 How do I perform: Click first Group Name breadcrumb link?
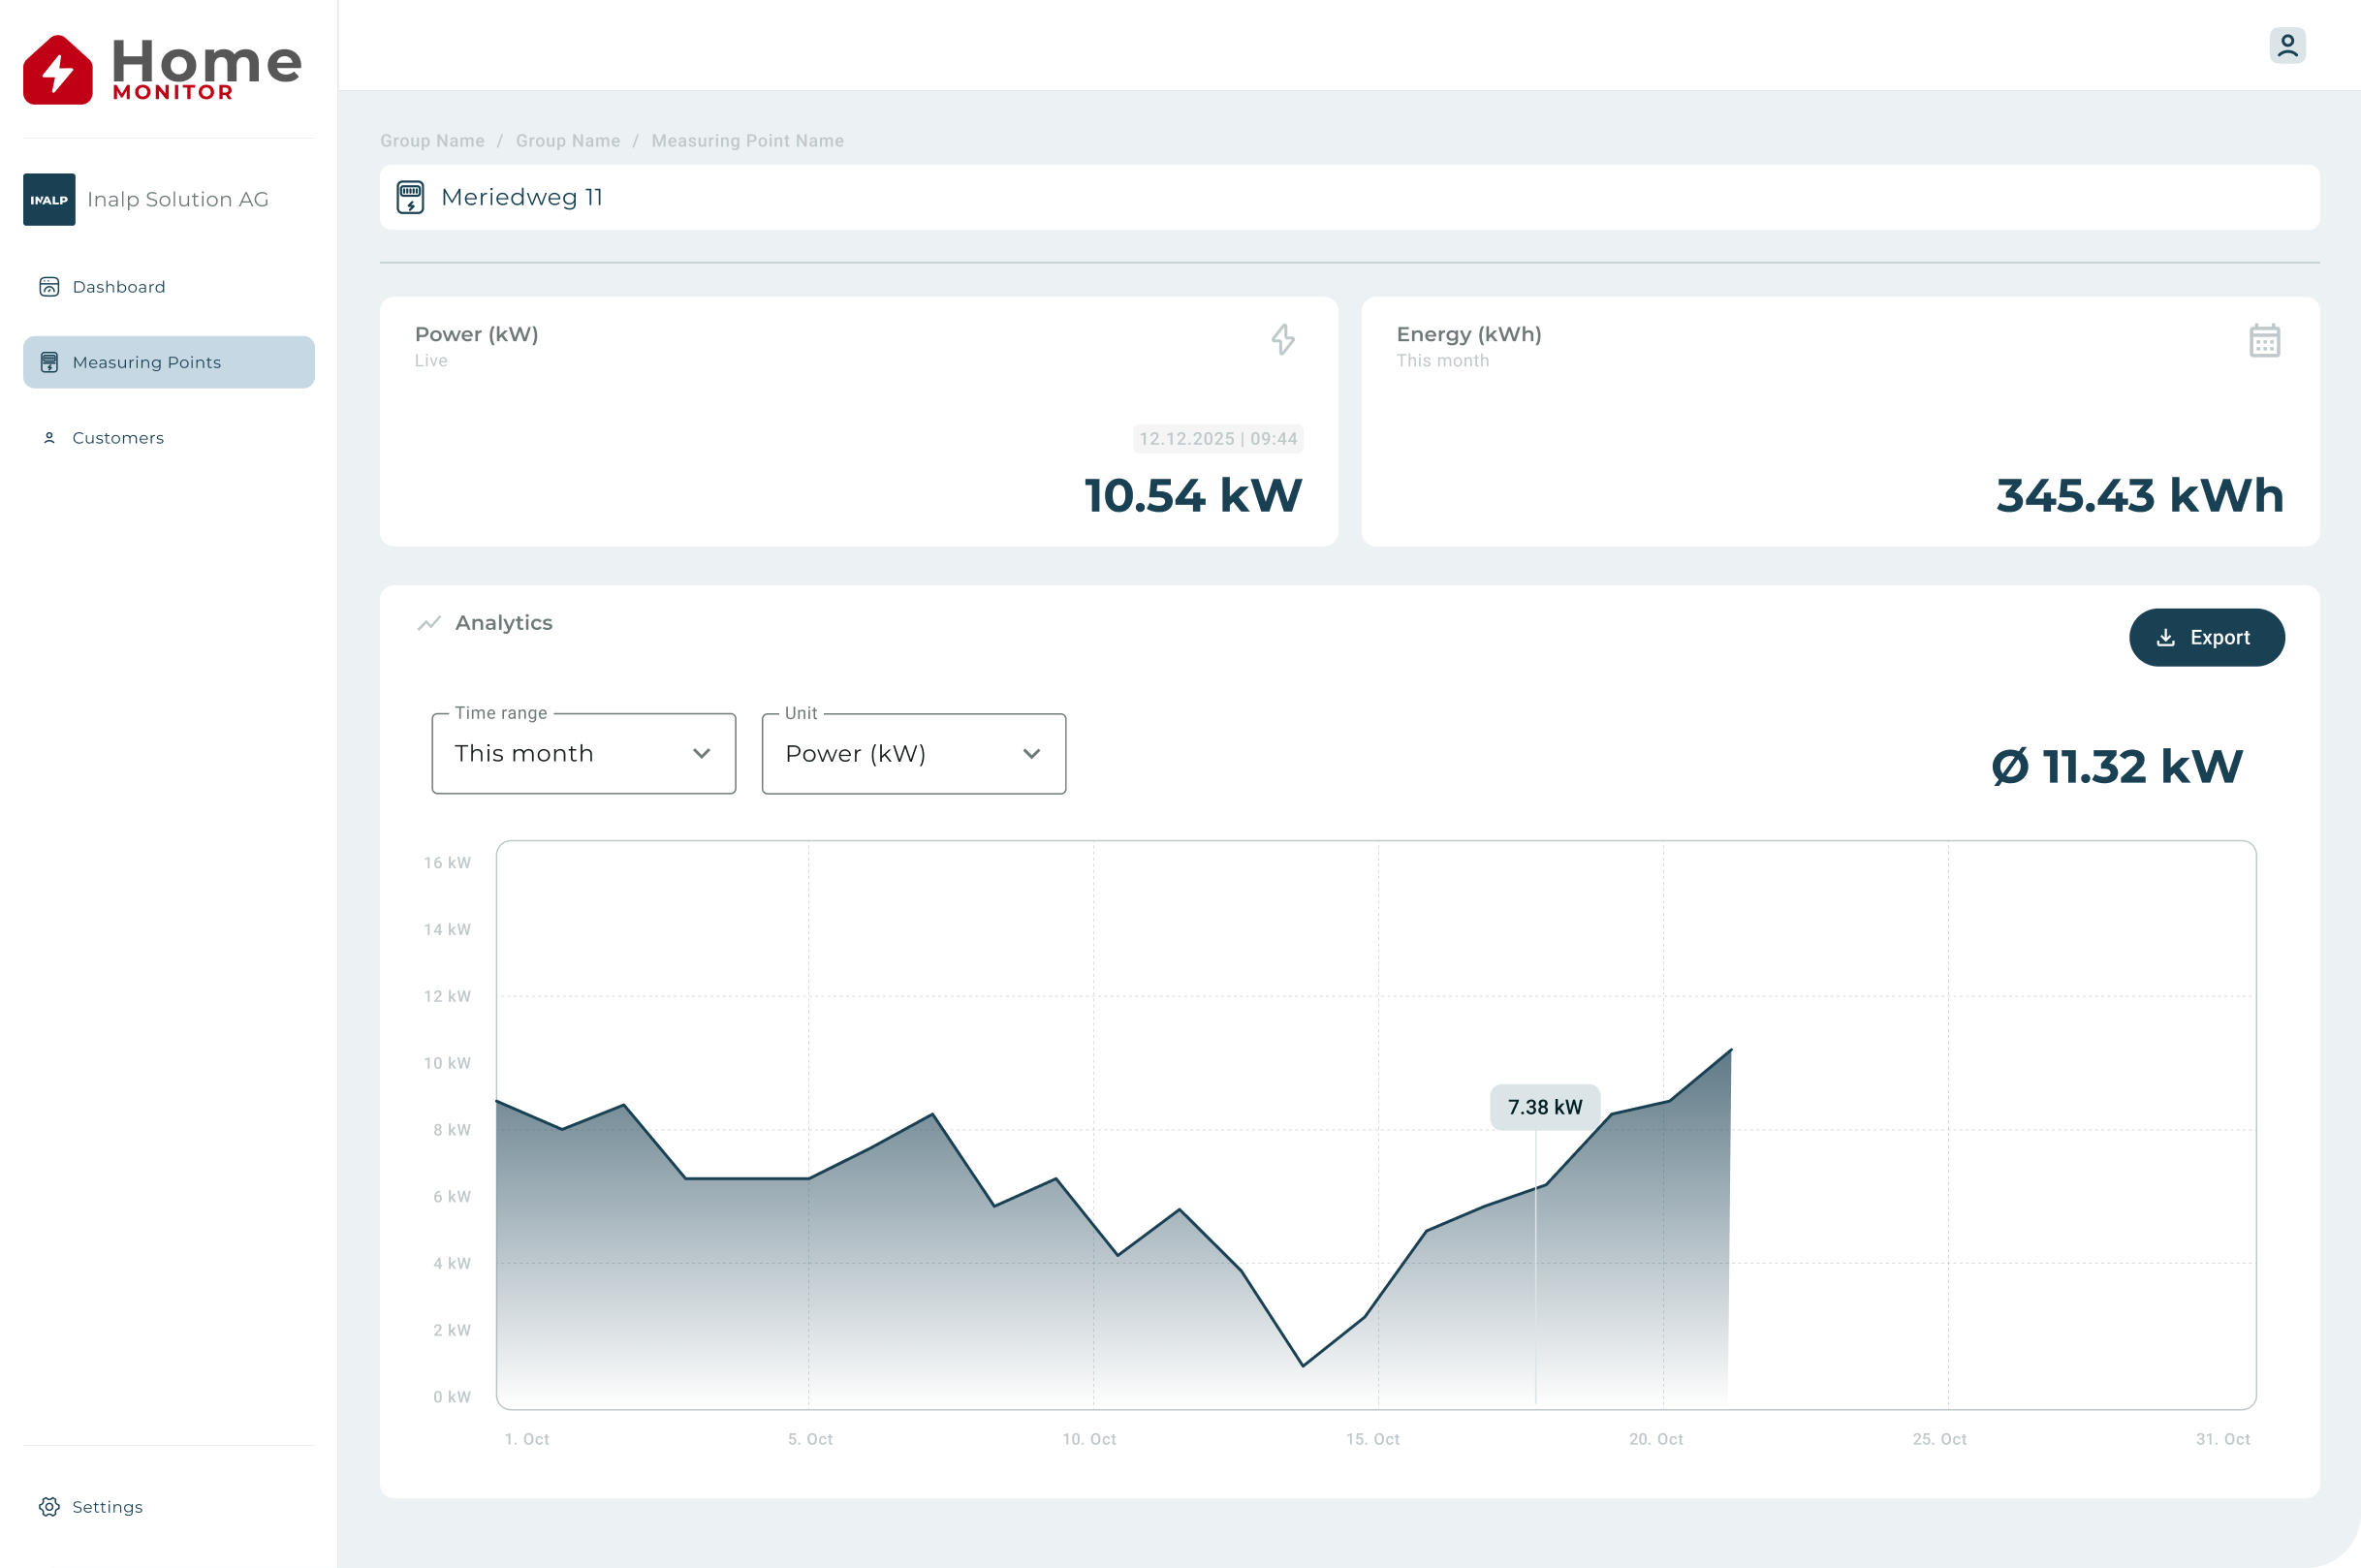432,141
